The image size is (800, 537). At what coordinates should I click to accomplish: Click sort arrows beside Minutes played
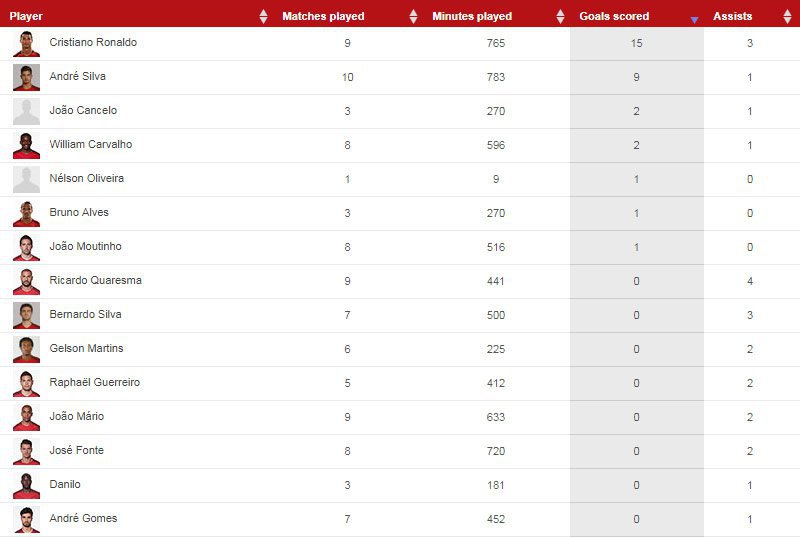tap(561, 16)
